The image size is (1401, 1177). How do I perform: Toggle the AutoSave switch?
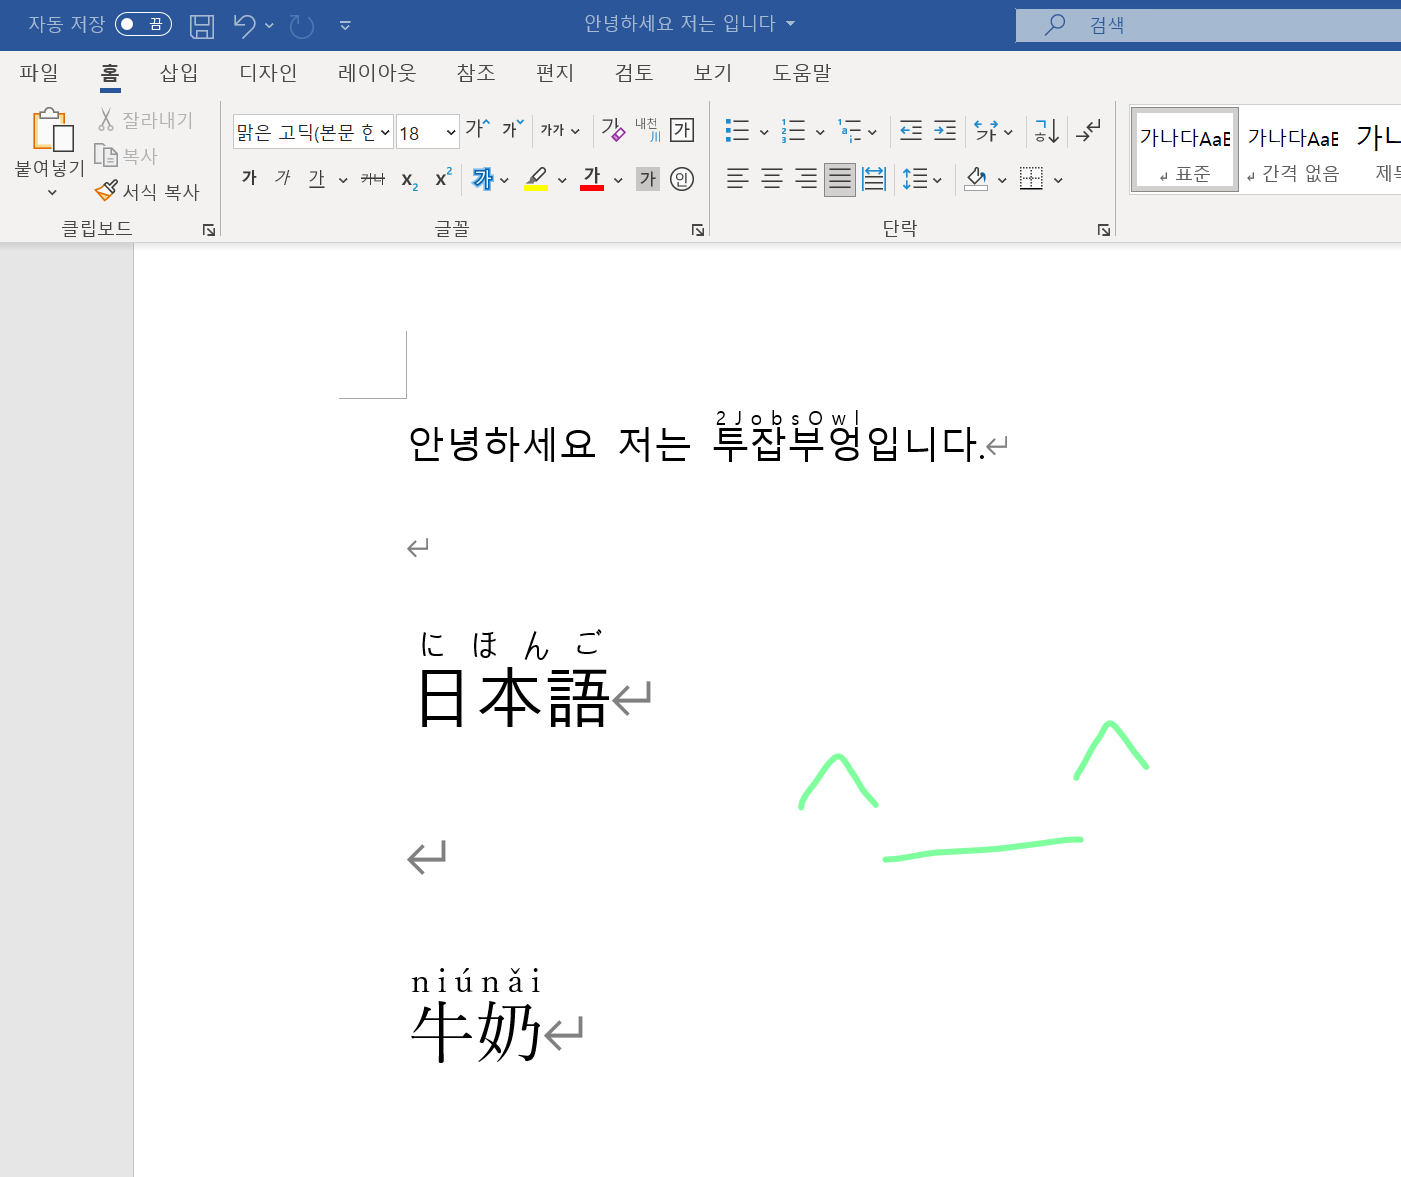coord(143,24)
